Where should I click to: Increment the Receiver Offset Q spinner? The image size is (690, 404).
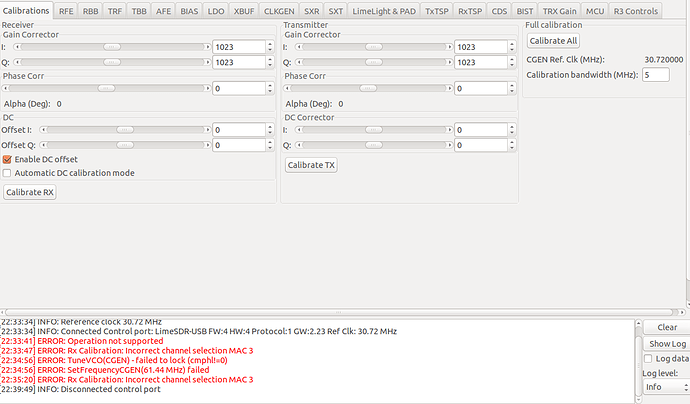(270, 142)
